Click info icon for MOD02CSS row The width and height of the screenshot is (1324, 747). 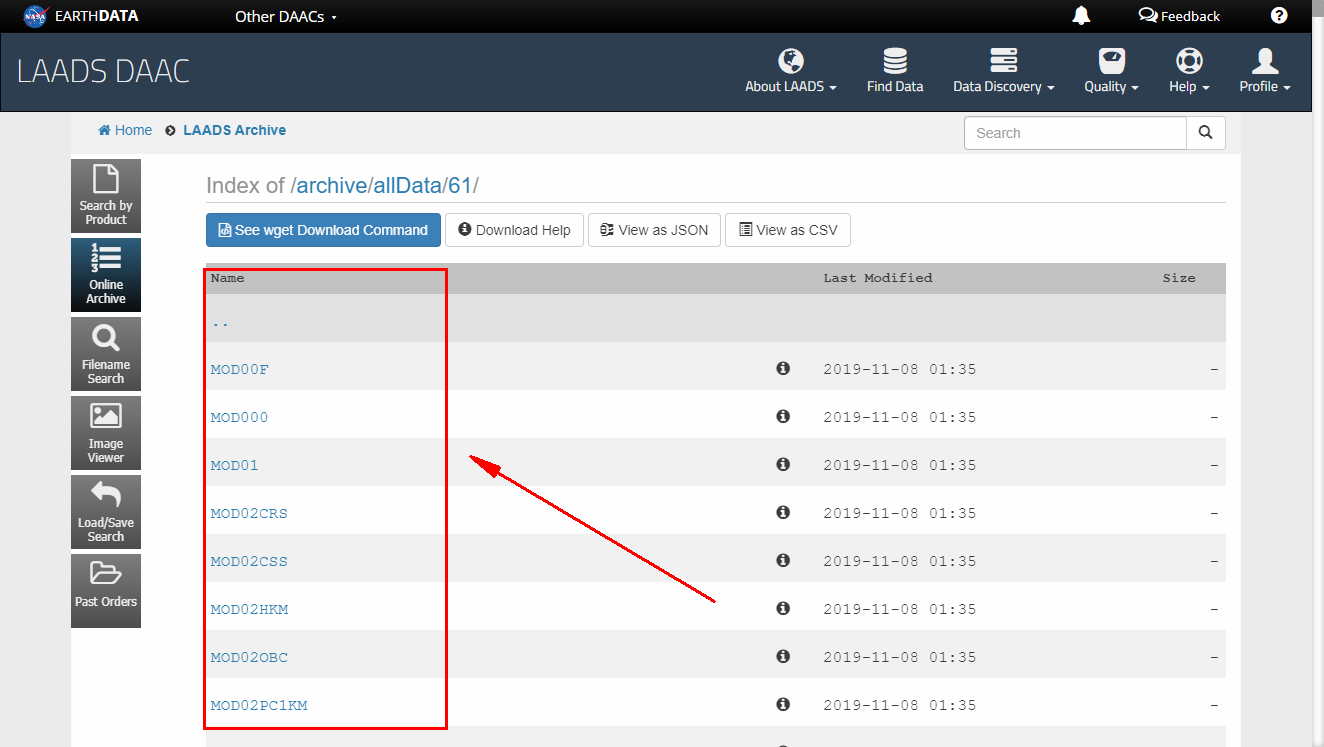point(783,560)
